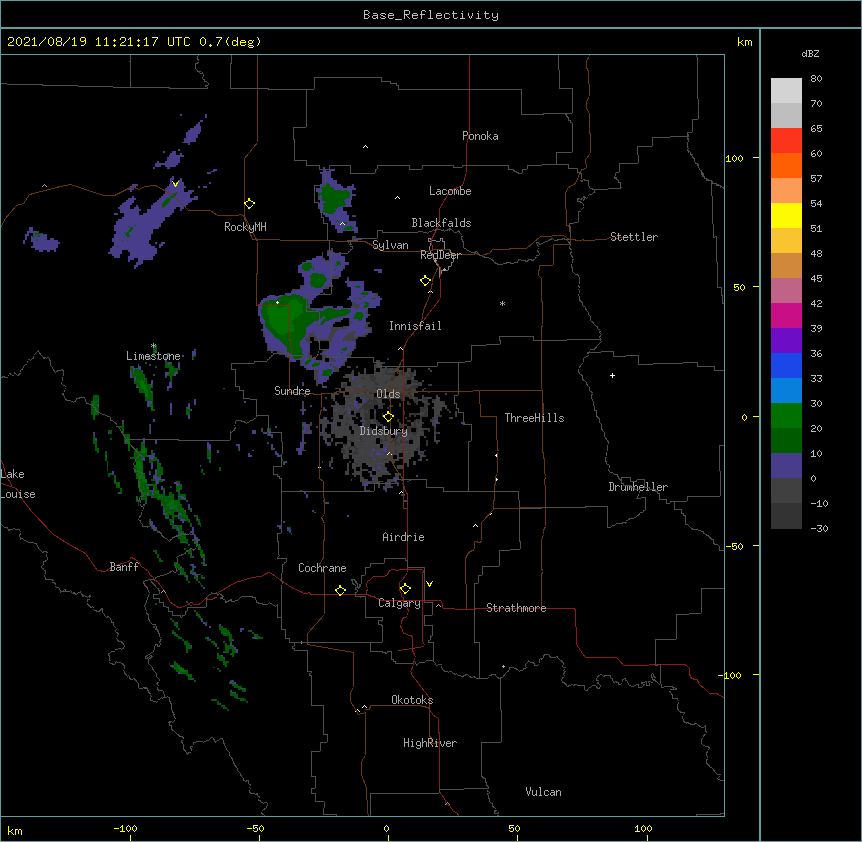Click the royal blue legend swatch below 36
This screenshot has width=862, height=842.
(x=786, y=365)
